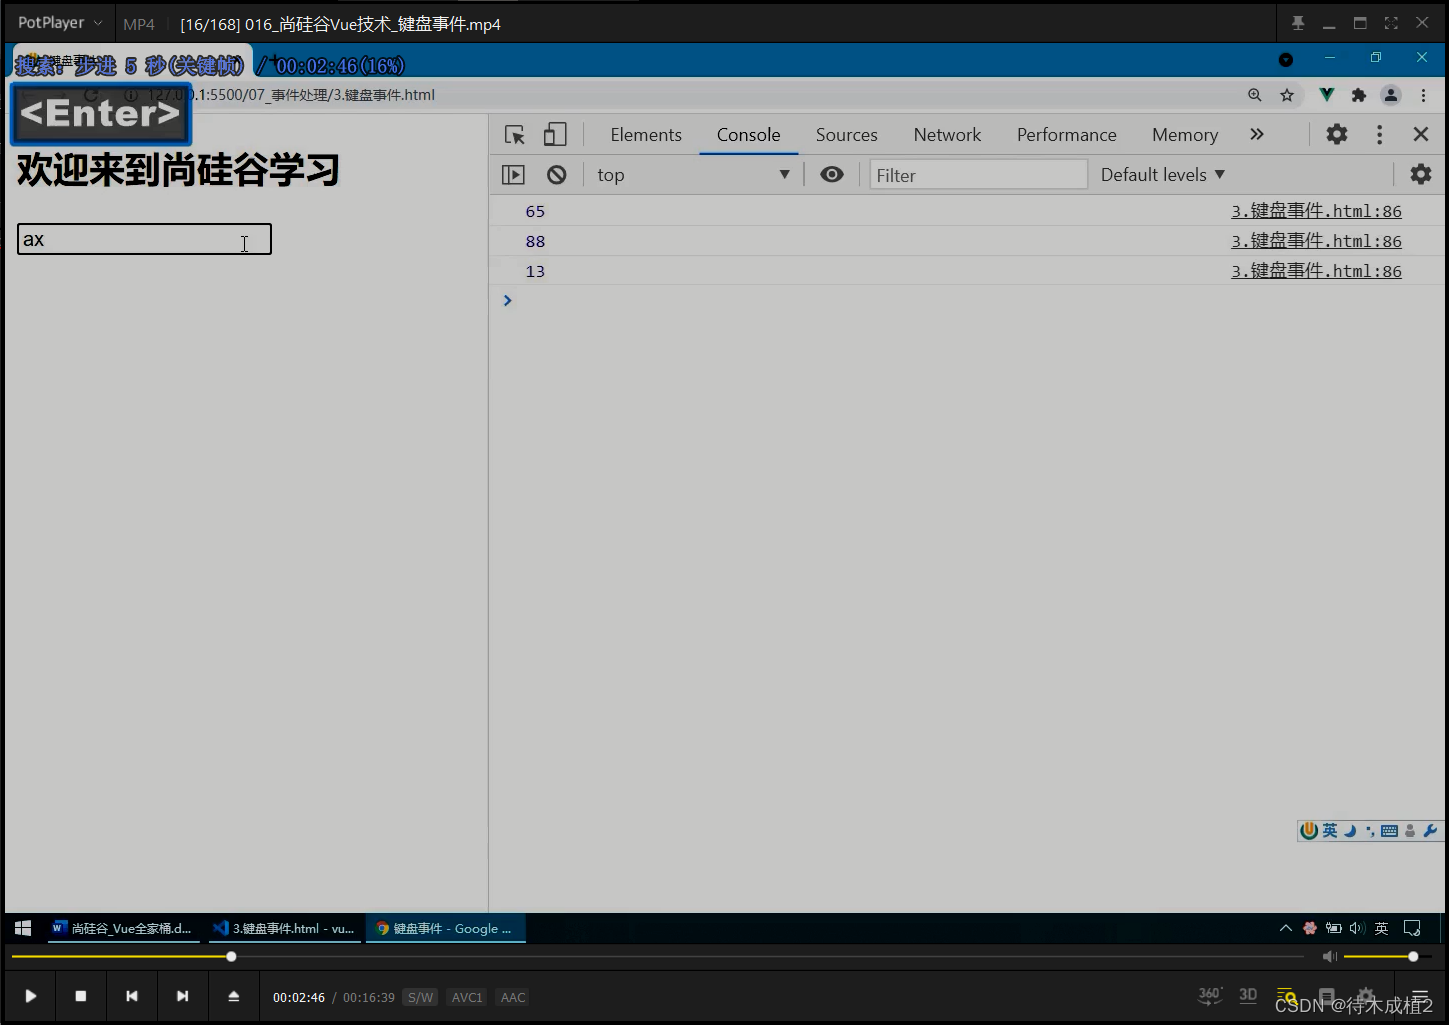1449x1025 pixels.
Task: Open the top context dropdown
Action: coord(692,175)
